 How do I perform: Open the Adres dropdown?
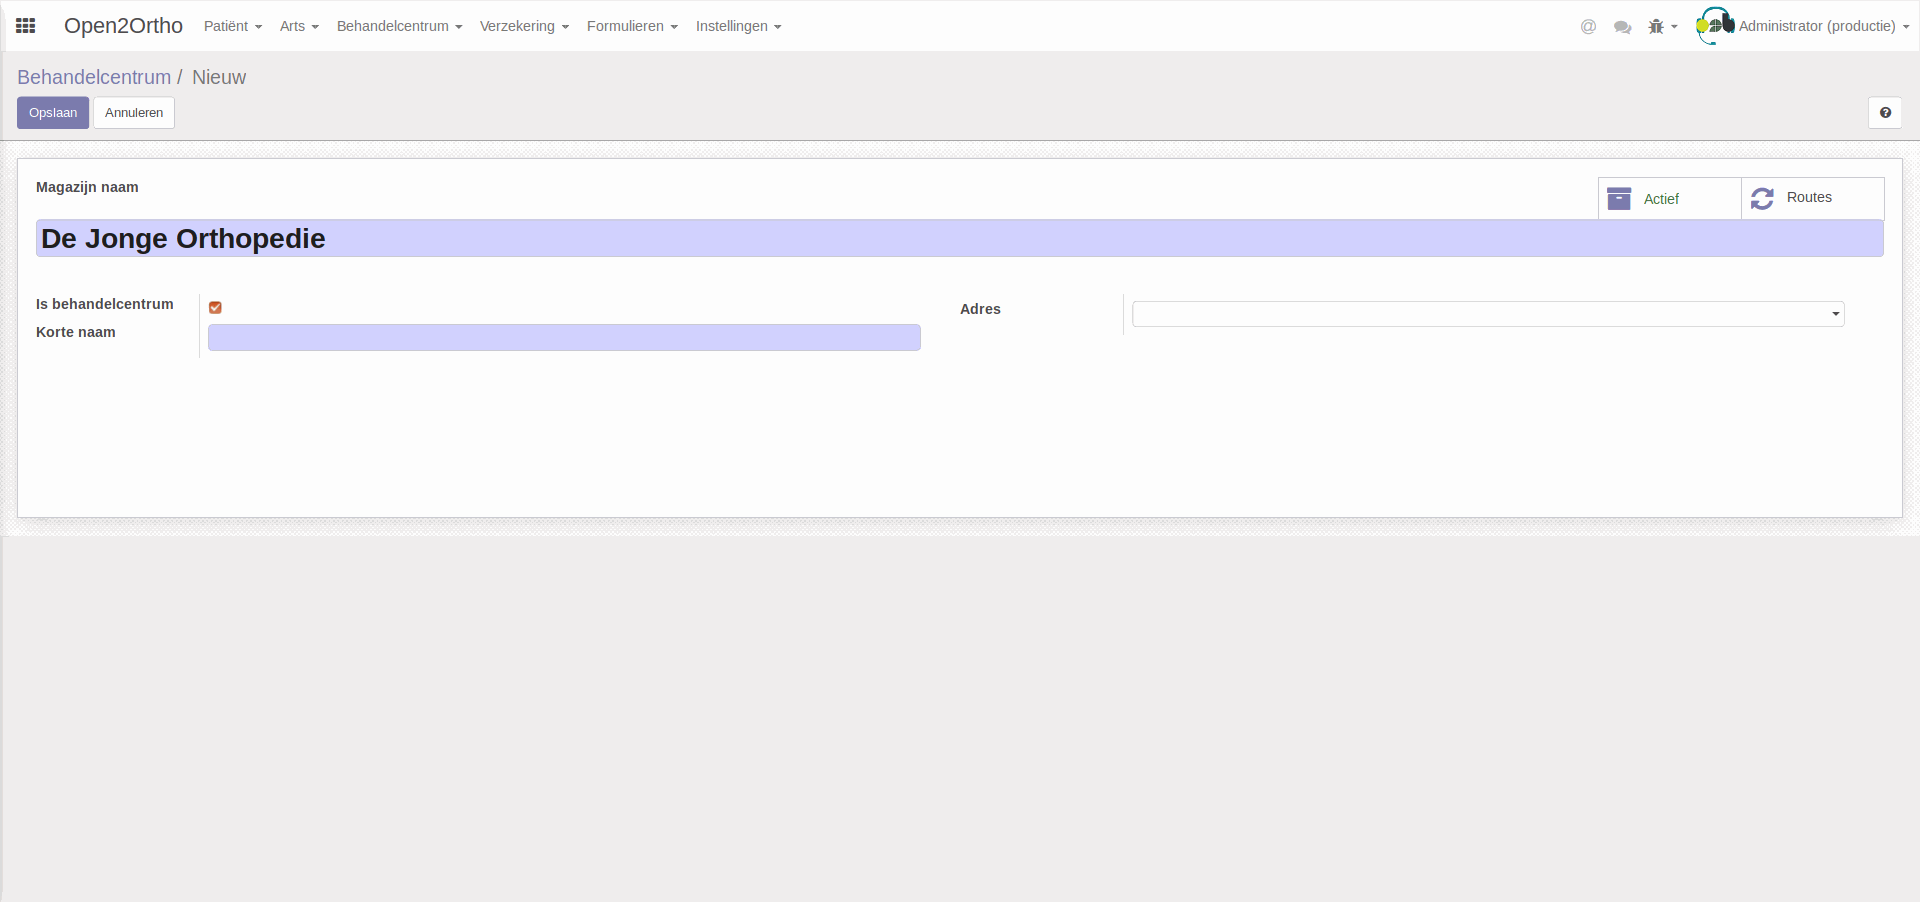[x=1834, y=313]
